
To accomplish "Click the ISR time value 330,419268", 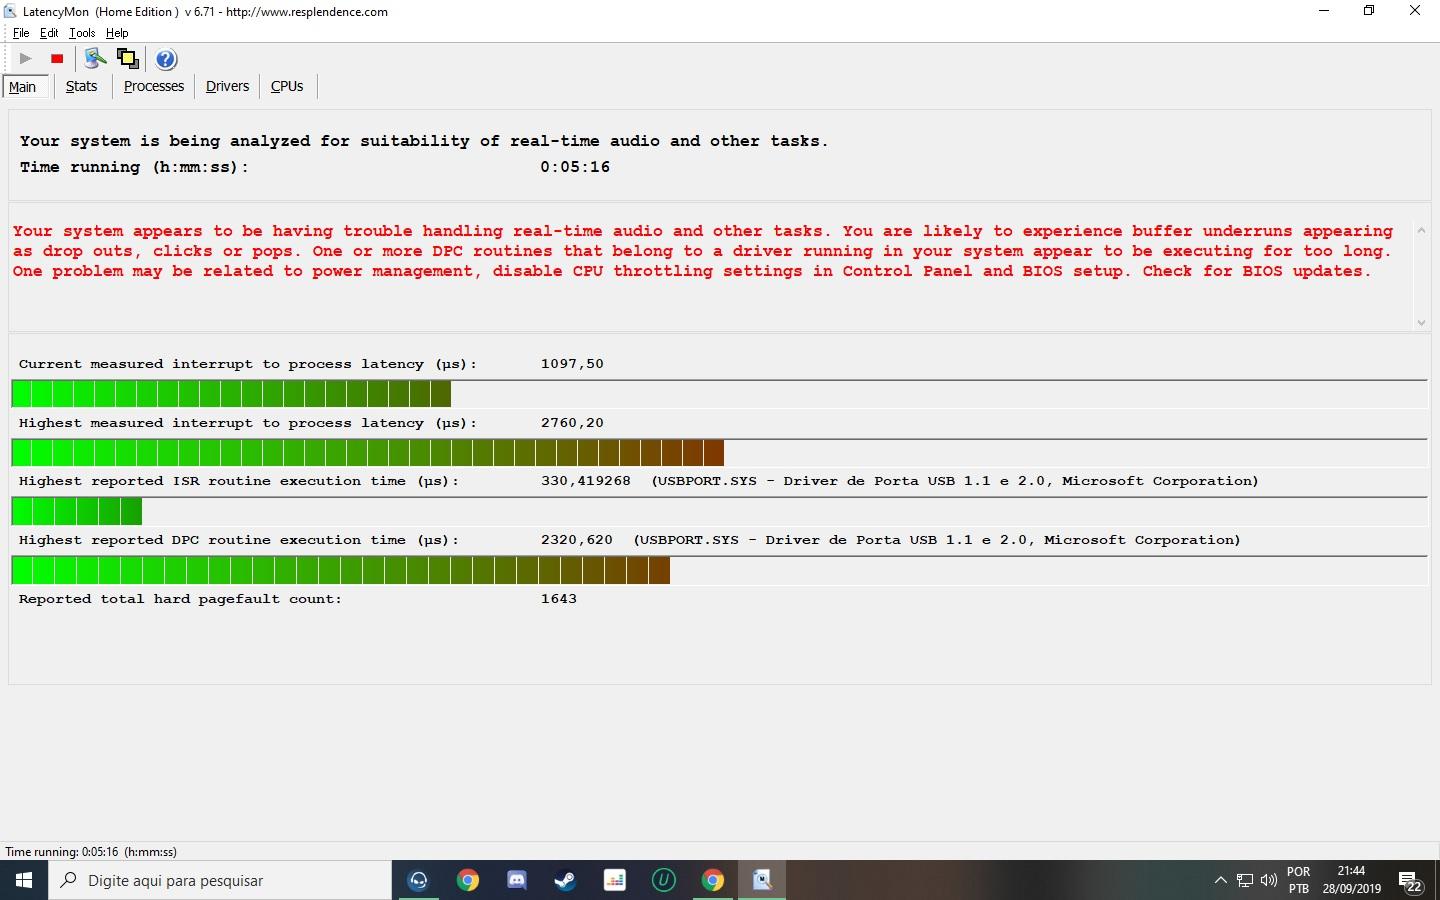I will point(586,481).
